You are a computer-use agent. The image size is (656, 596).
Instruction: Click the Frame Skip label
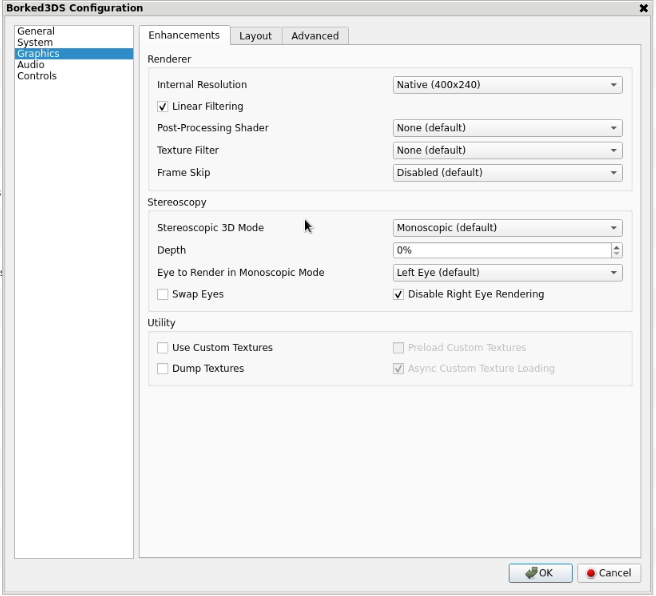coord(184,173)
